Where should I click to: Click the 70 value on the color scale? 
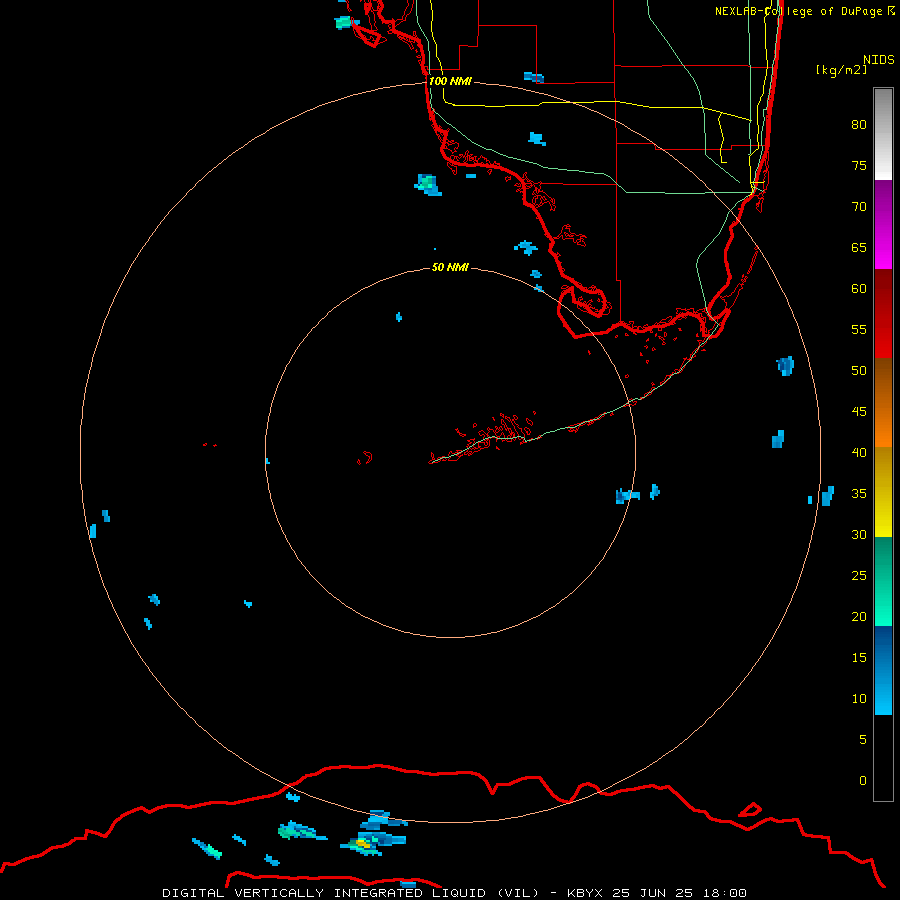tap(859, 207)
